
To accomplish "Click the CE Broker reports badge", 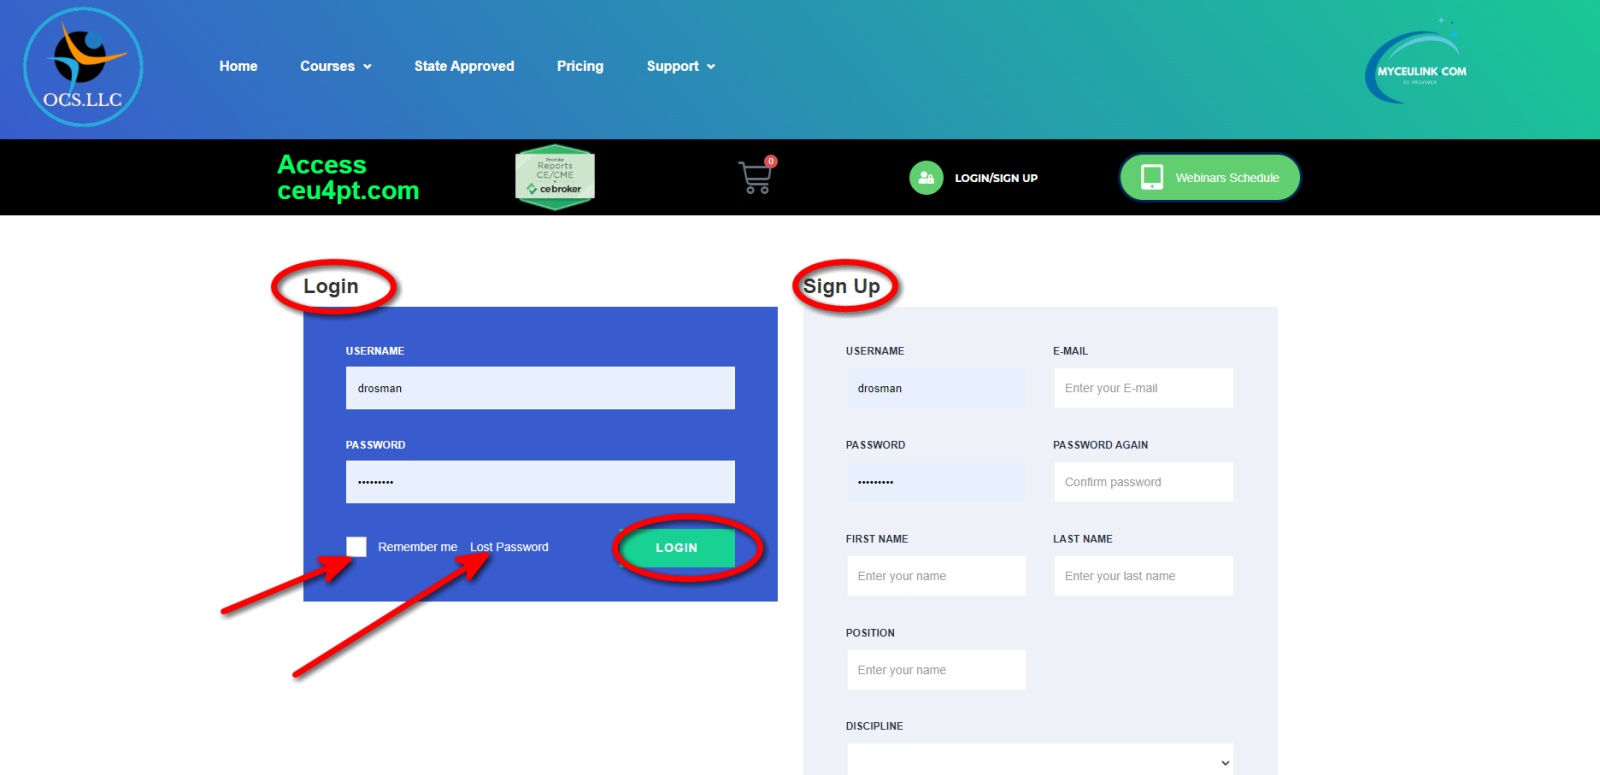I will tap(555, 177).
